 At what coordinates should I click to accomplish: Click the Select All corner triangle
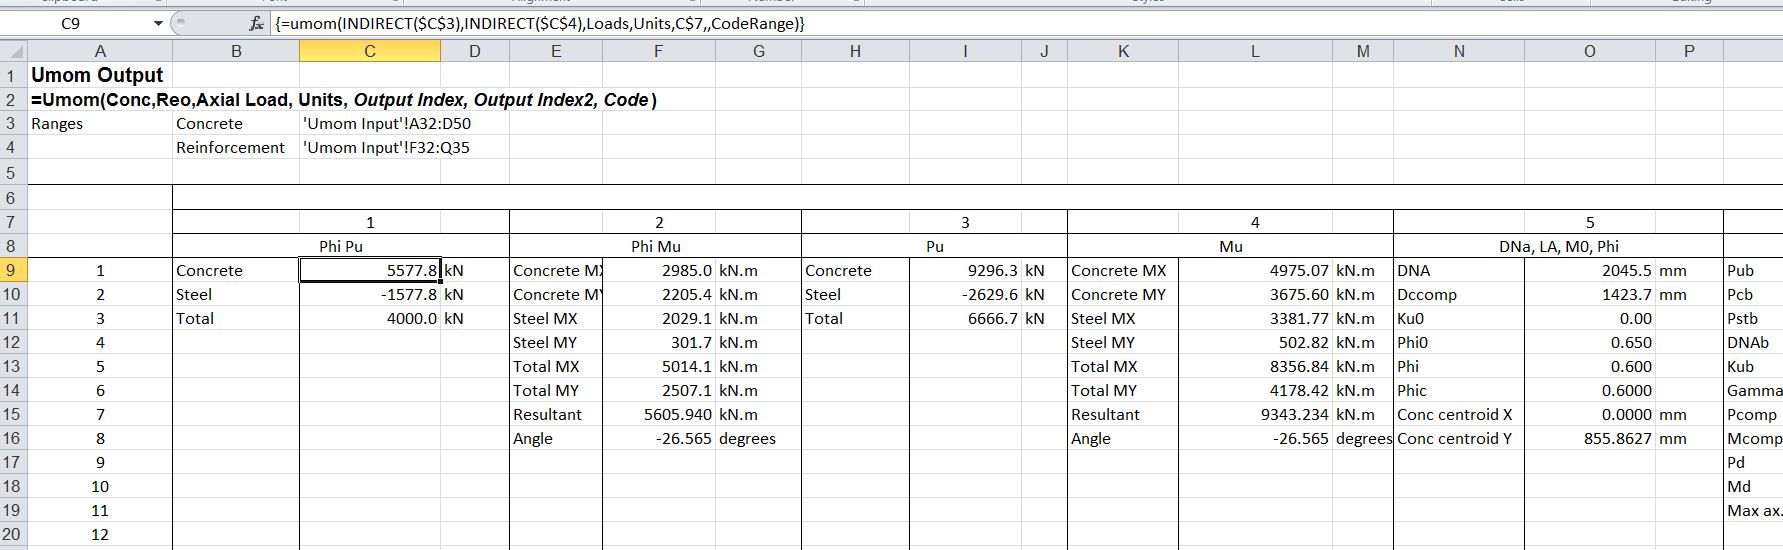pyautogui.click(x=13, y=51)
